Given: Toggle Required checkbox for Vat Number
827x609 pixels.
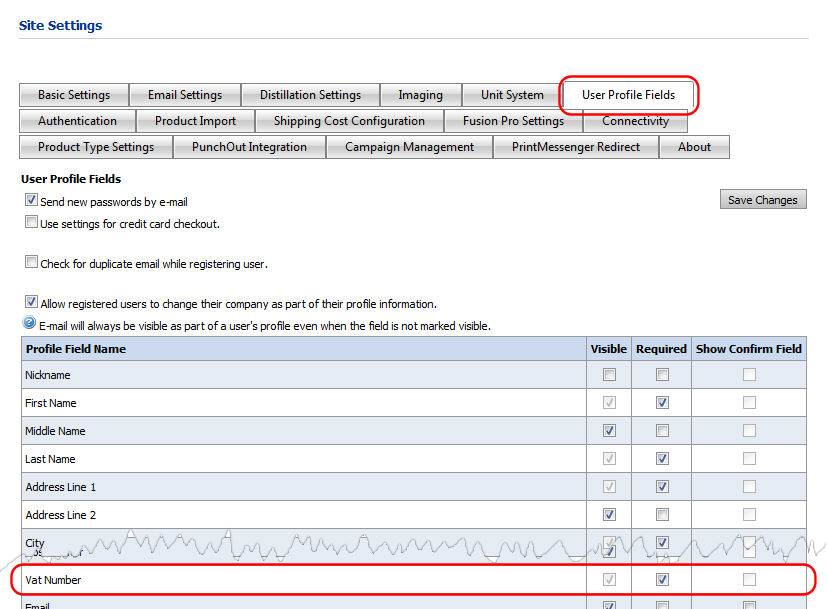Looking at the screenshot, I should point(662,580).
